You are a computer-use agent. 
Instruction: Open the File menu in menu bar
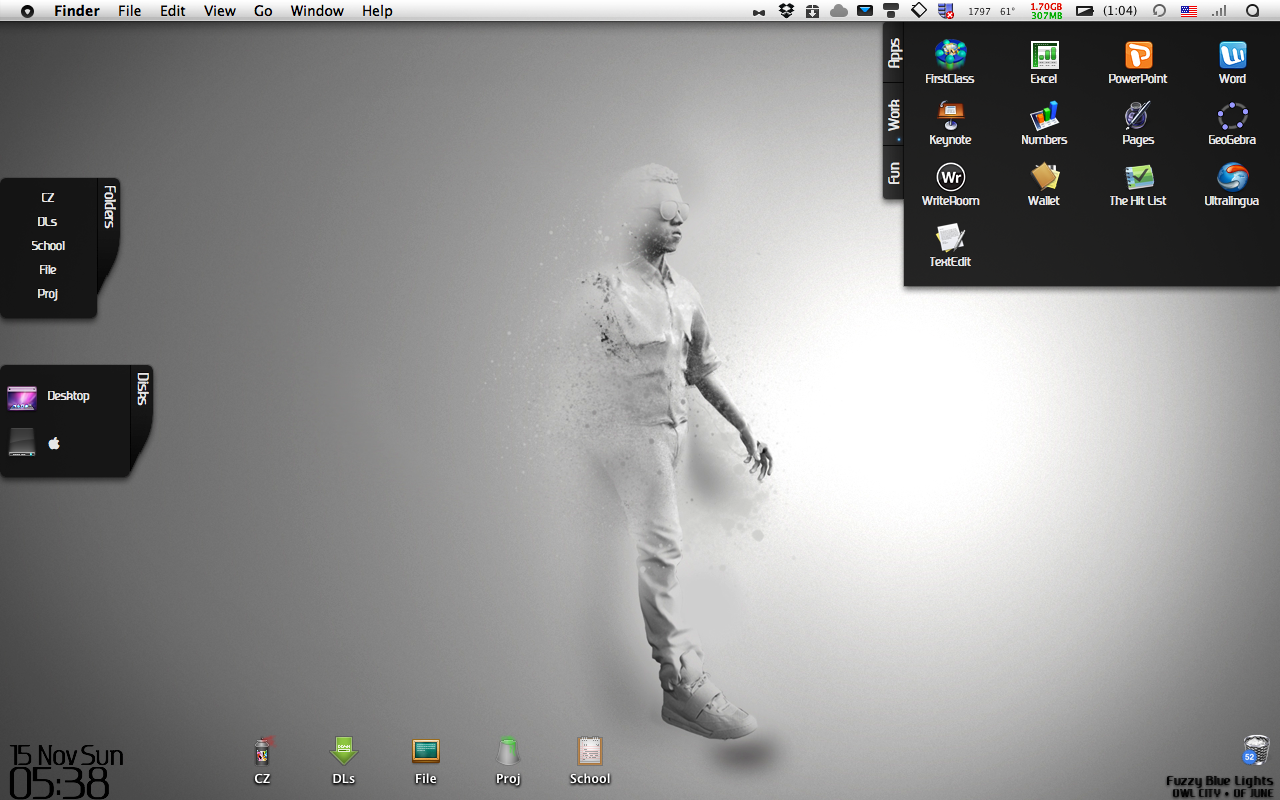129,11
